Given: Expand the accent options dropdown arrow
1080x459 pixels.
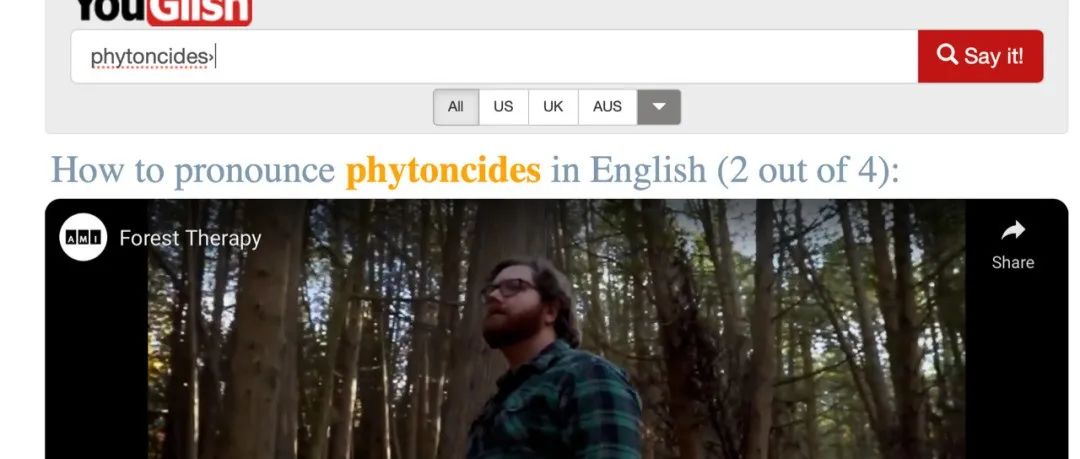Looking at the screenshot, I should (659, 107).
